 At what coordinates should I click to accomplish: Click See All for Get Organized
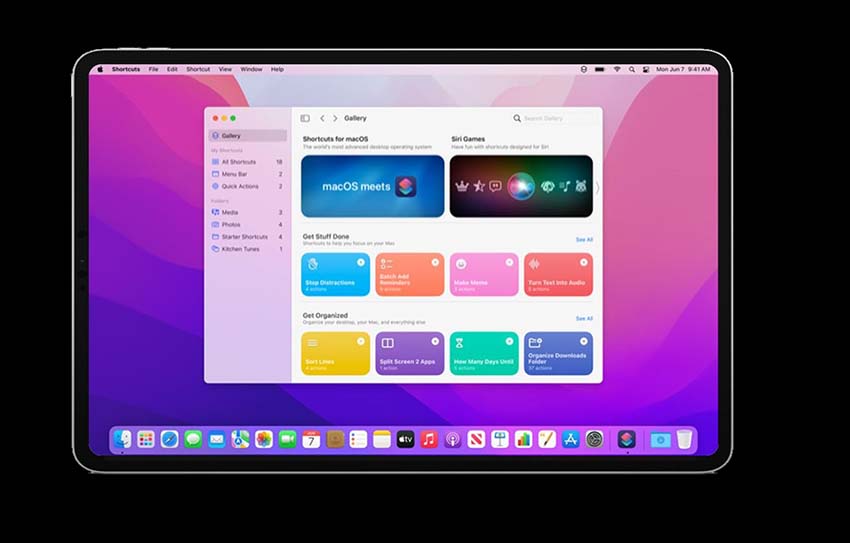pyautogui.click(x=584, y=319)
